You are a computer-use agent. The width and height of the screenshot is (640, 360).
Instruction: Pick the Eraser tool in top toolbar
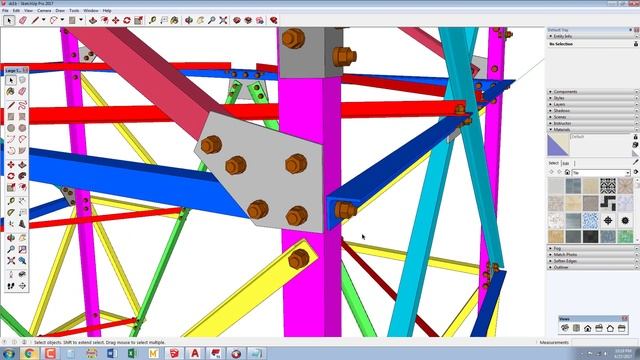(22, 20)
